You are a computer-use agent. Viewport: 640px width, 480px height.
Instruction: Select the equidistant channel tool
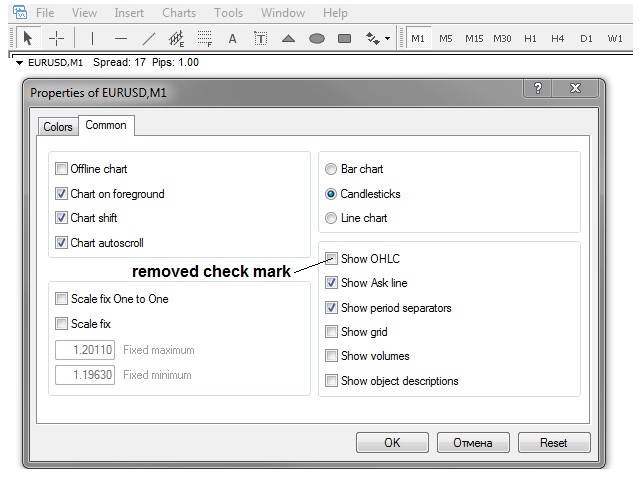click(177, 39)
